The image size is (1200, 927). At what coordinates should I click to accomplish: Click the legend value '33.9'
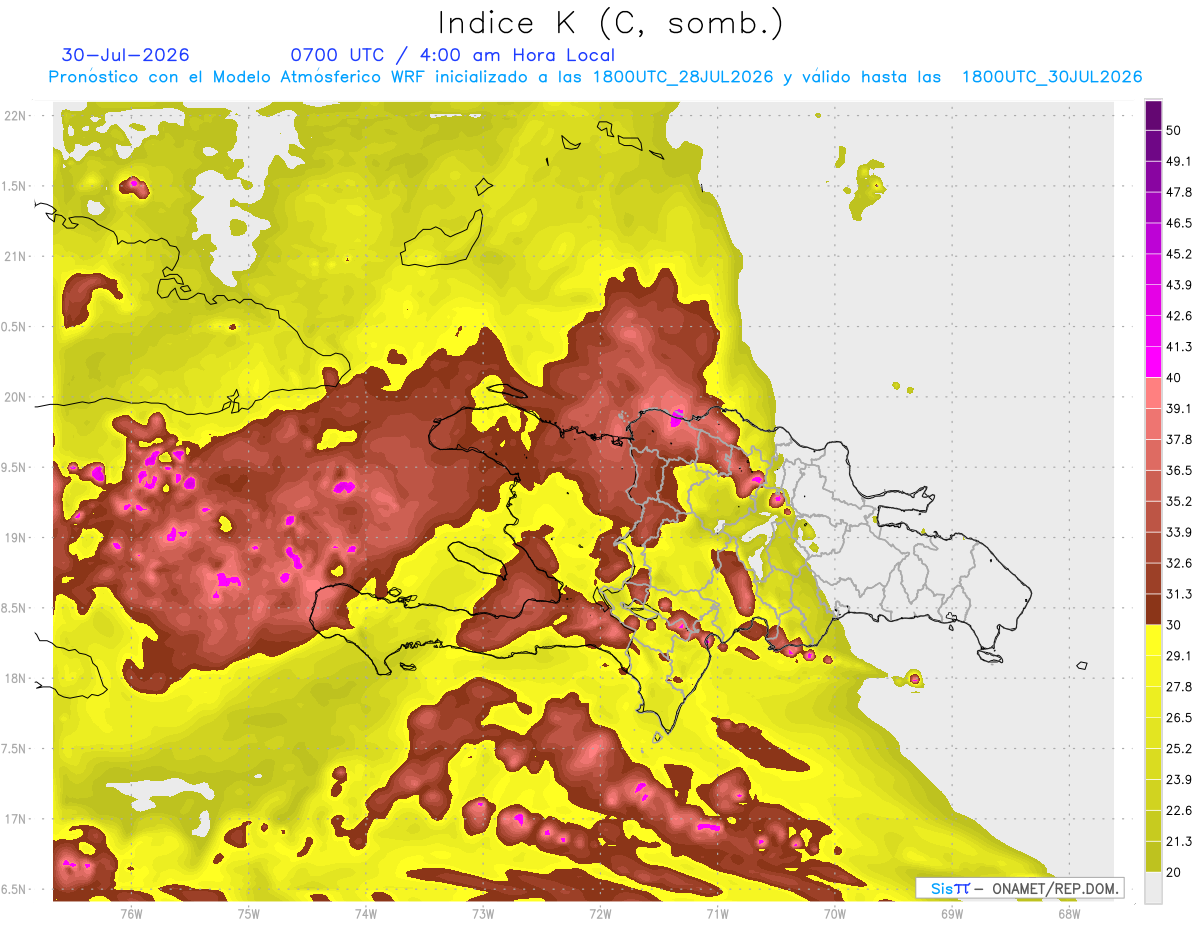[1179, 532]
